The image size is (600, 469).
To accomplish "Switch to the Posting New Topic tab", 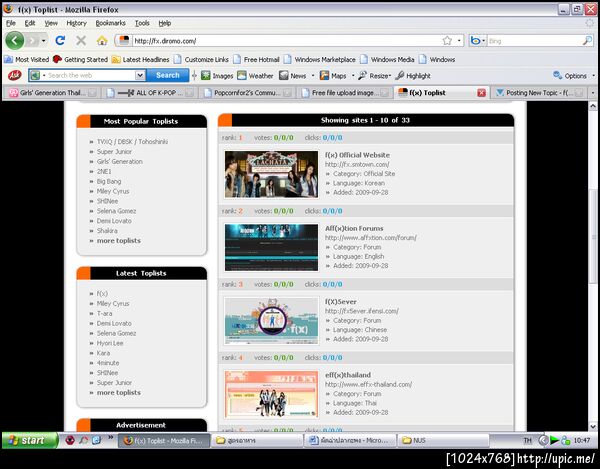I will pyautogui.click(x=539, y=93).
